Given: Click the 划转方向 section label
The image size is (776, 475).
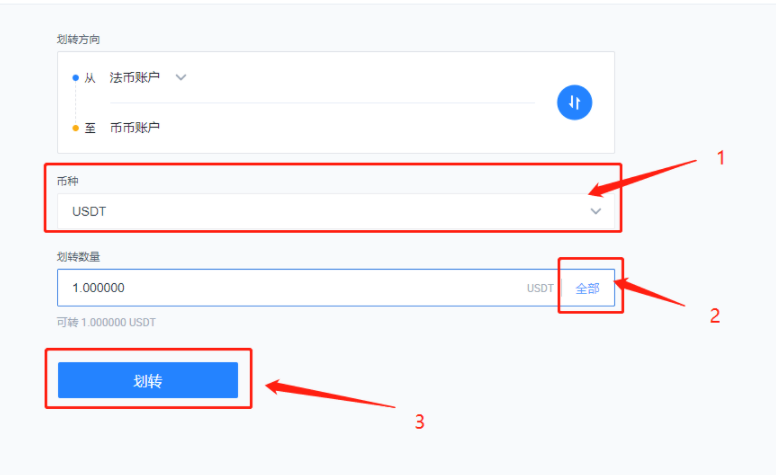Looking at the screenshot, I should 78,40.
